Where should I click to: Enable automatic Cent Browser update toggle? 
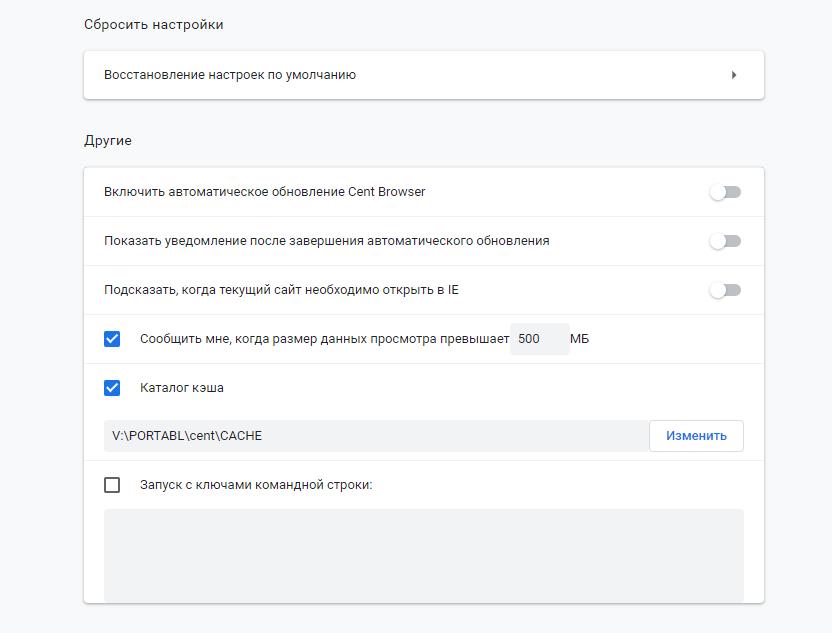pos(725,192)
